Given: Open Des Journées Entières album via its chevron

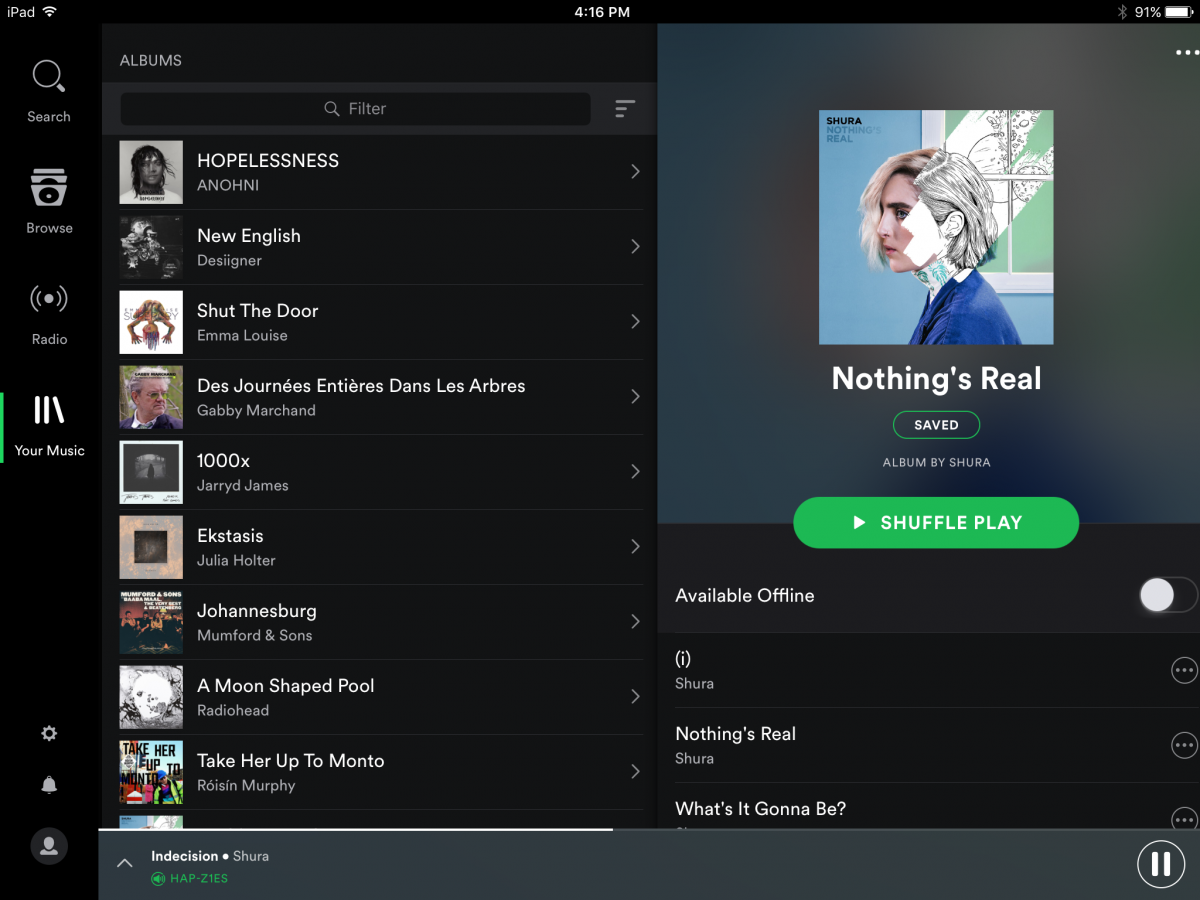Looking at the screenshot, I should pyautogui.click(x=635, y=397).
